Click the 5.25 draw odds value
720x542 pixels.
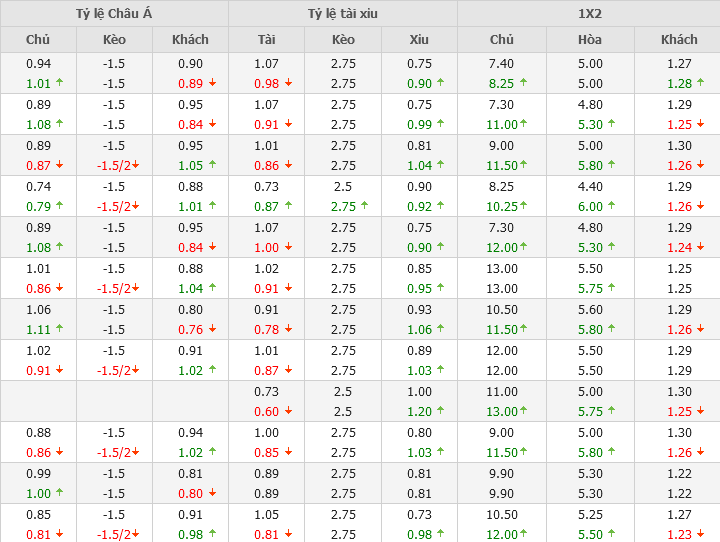tap(590, 515)
